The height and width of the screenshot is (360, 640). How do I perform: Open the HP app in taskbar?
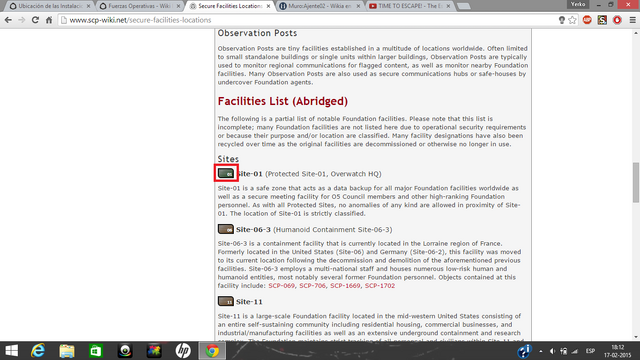click(x=183, y=351)
